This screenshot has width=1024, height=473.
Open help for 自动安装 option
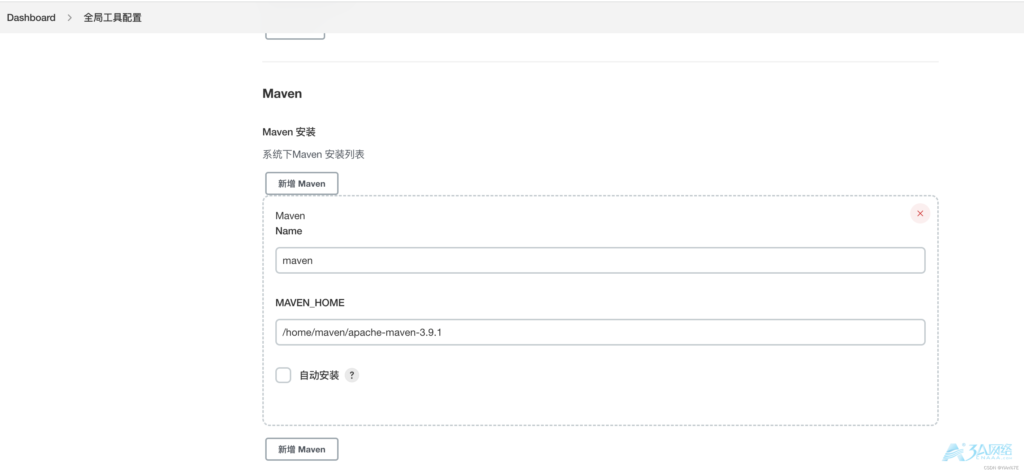[x=352, y=375]
